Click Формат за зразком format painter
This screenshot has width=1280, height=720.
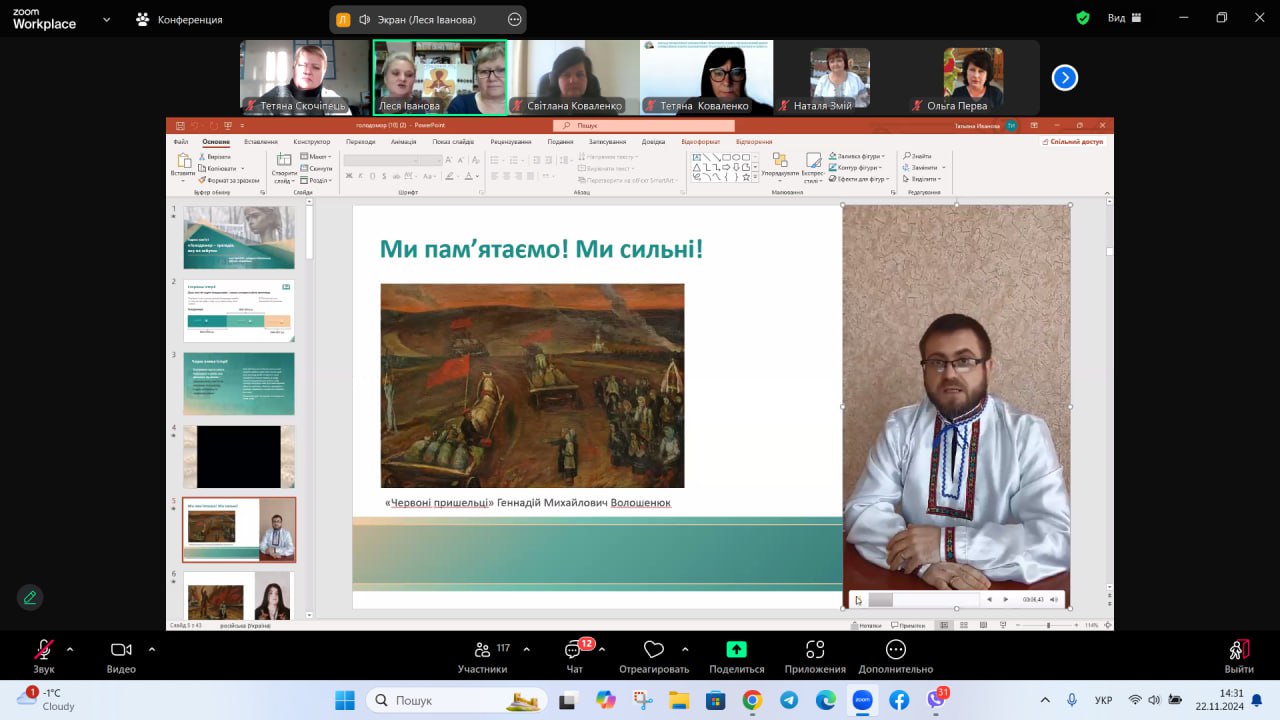pos(227,180)
